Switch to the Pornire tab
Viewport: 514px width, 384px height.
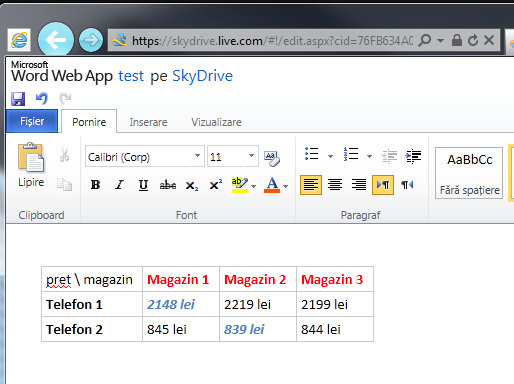point(89,122)
